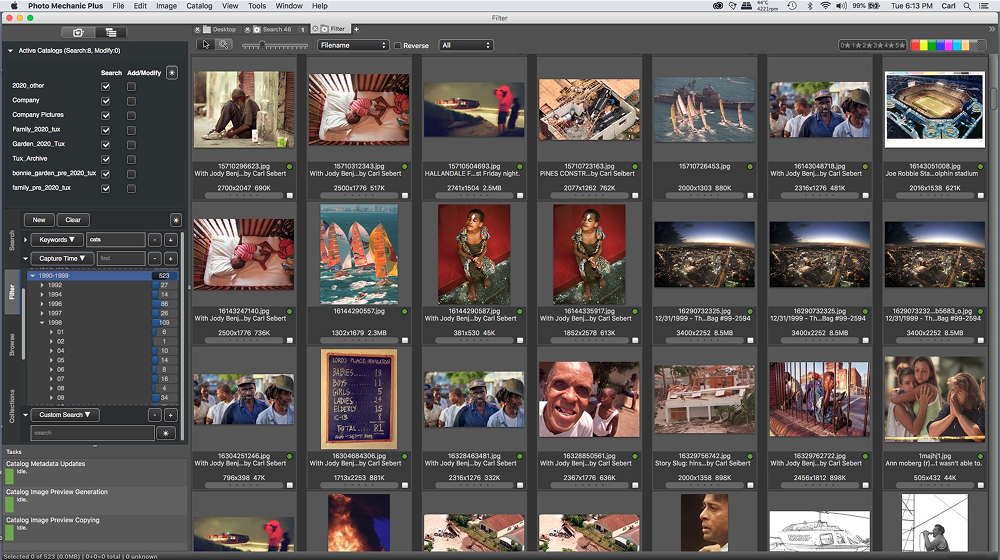Activate the magnifier loupe tool
The image size is (1000, 560).
point(224,45)
